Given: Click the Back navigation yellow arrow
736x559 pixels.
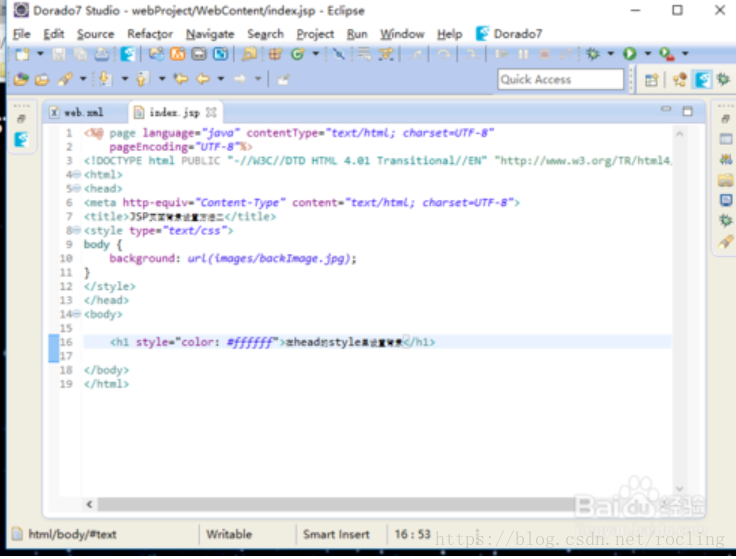Looking at the screenshot, I should (x=203, y=79).
